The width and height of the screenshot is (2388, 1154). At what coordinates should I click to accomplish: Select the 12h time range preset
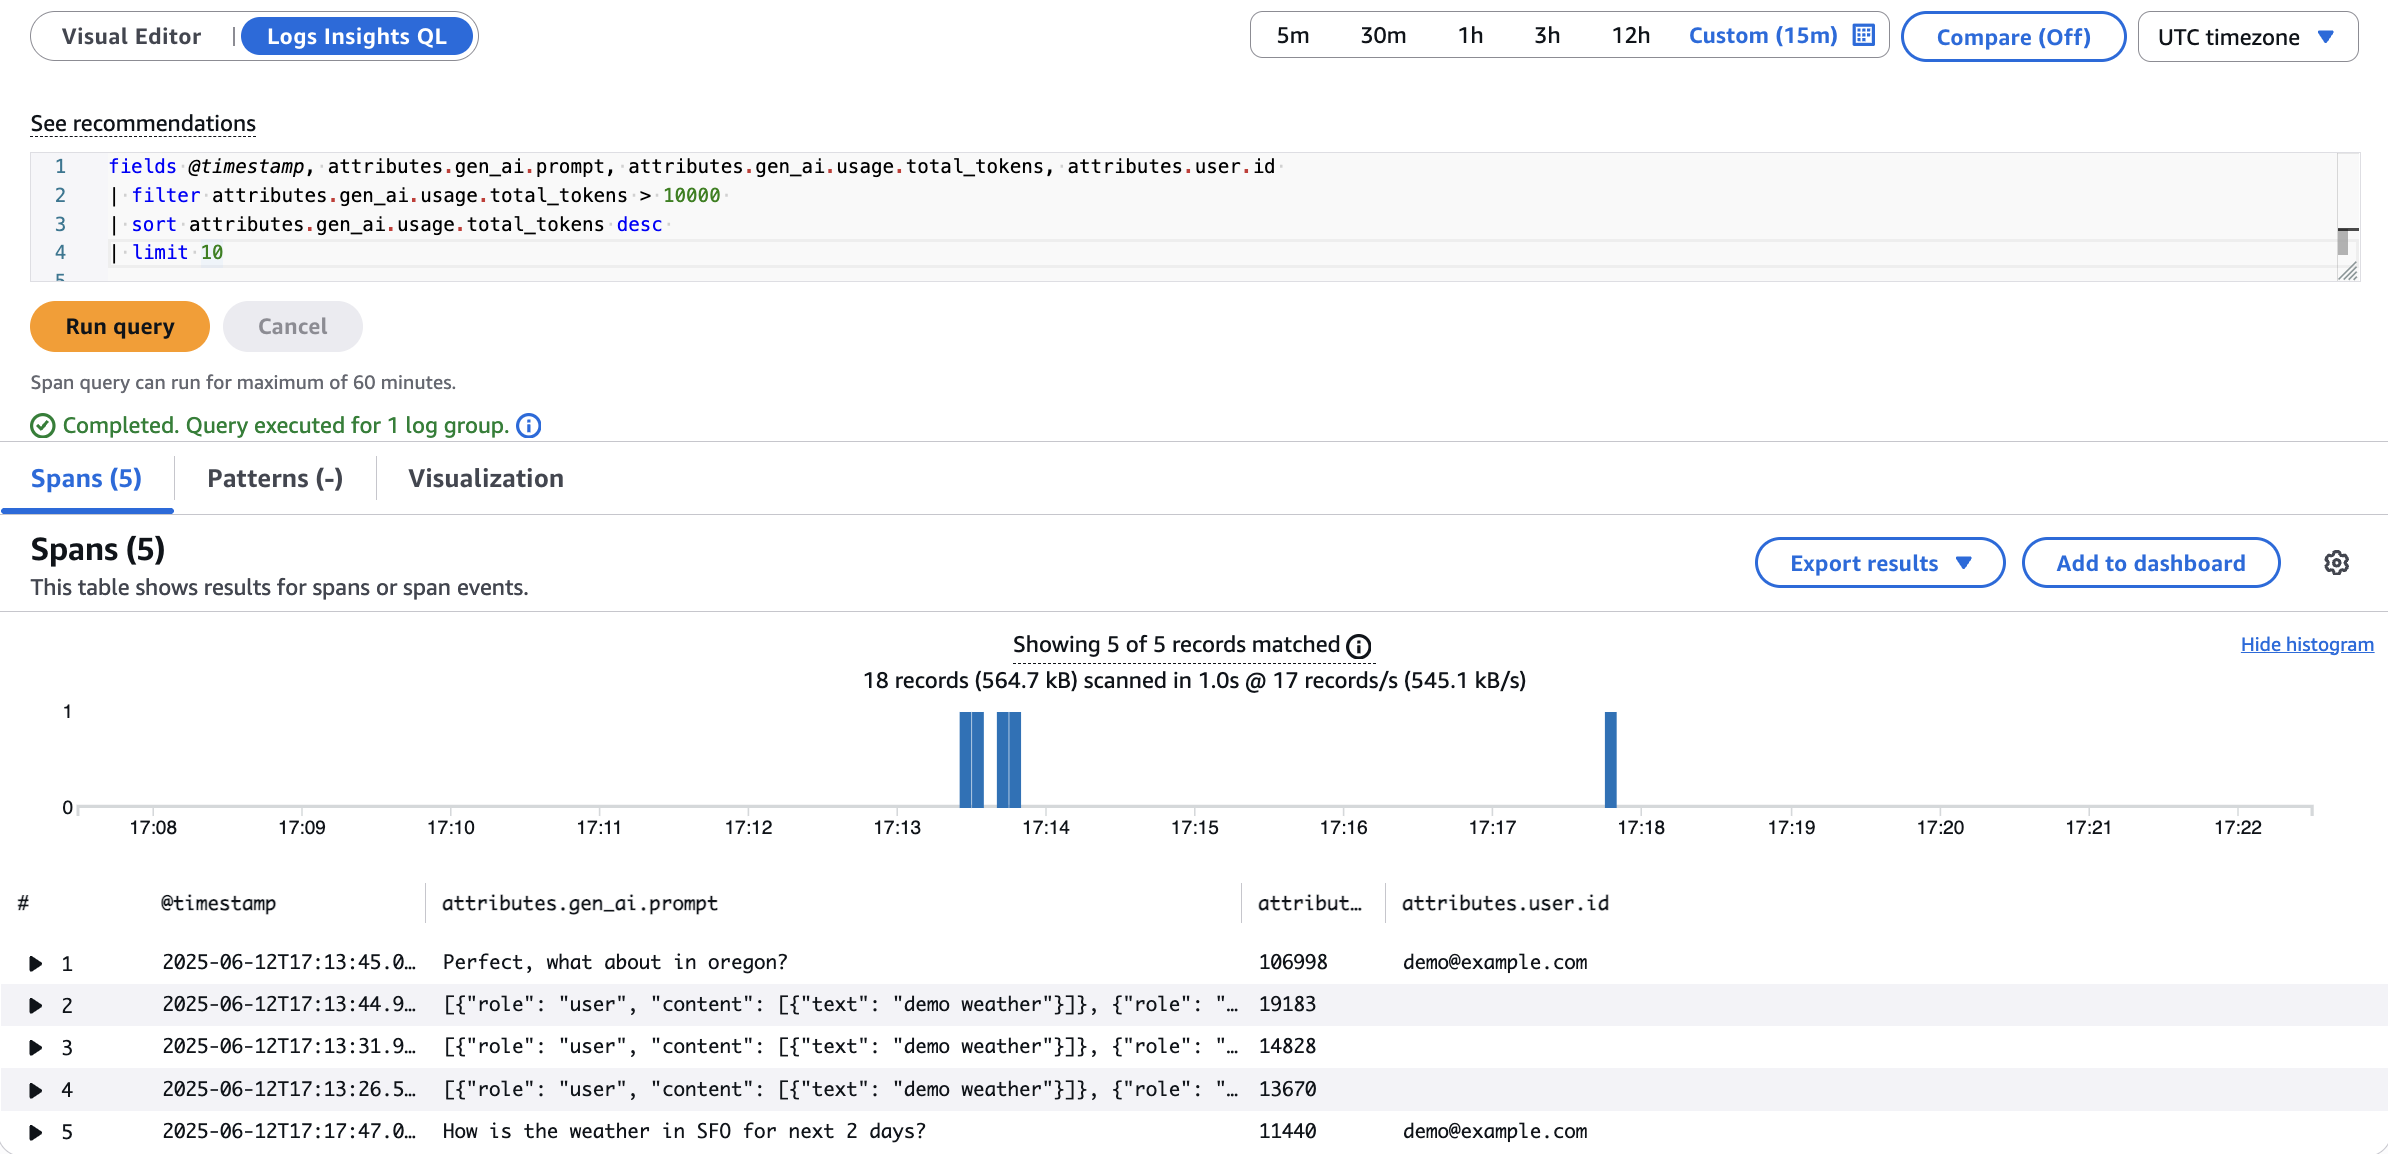[1630, 34]
